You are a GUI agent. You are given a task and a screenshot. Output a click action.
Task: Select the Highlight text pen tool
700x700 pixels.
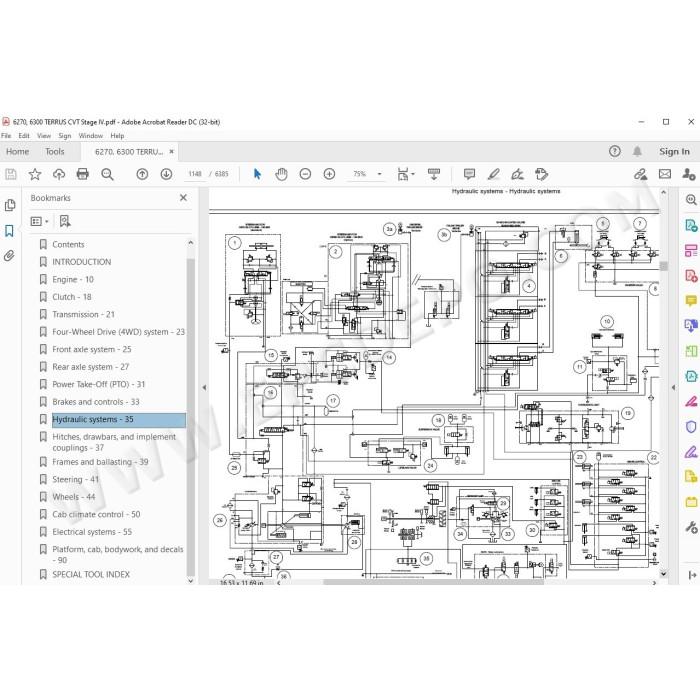[493, 174]
